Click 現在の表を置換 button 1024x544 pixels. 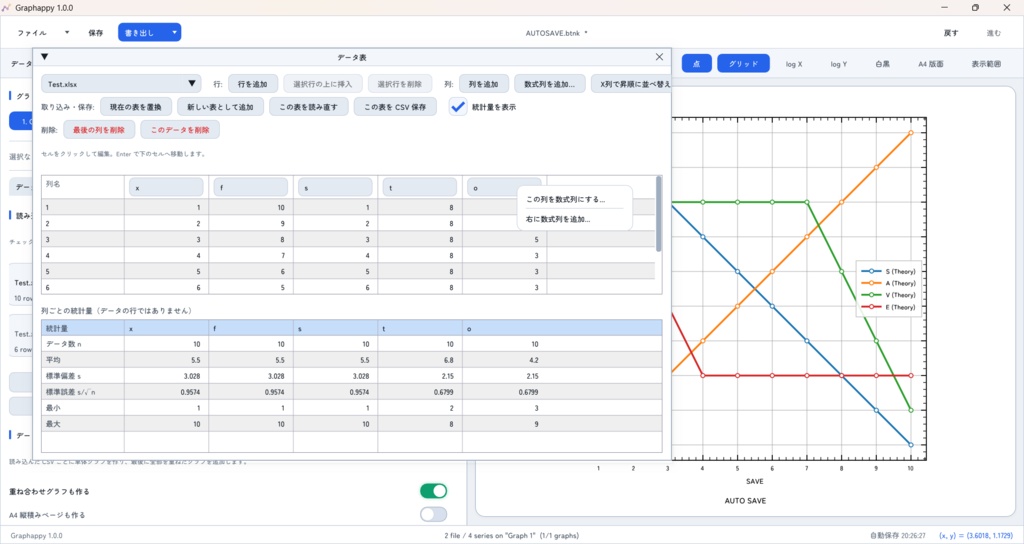click(136, 106)
